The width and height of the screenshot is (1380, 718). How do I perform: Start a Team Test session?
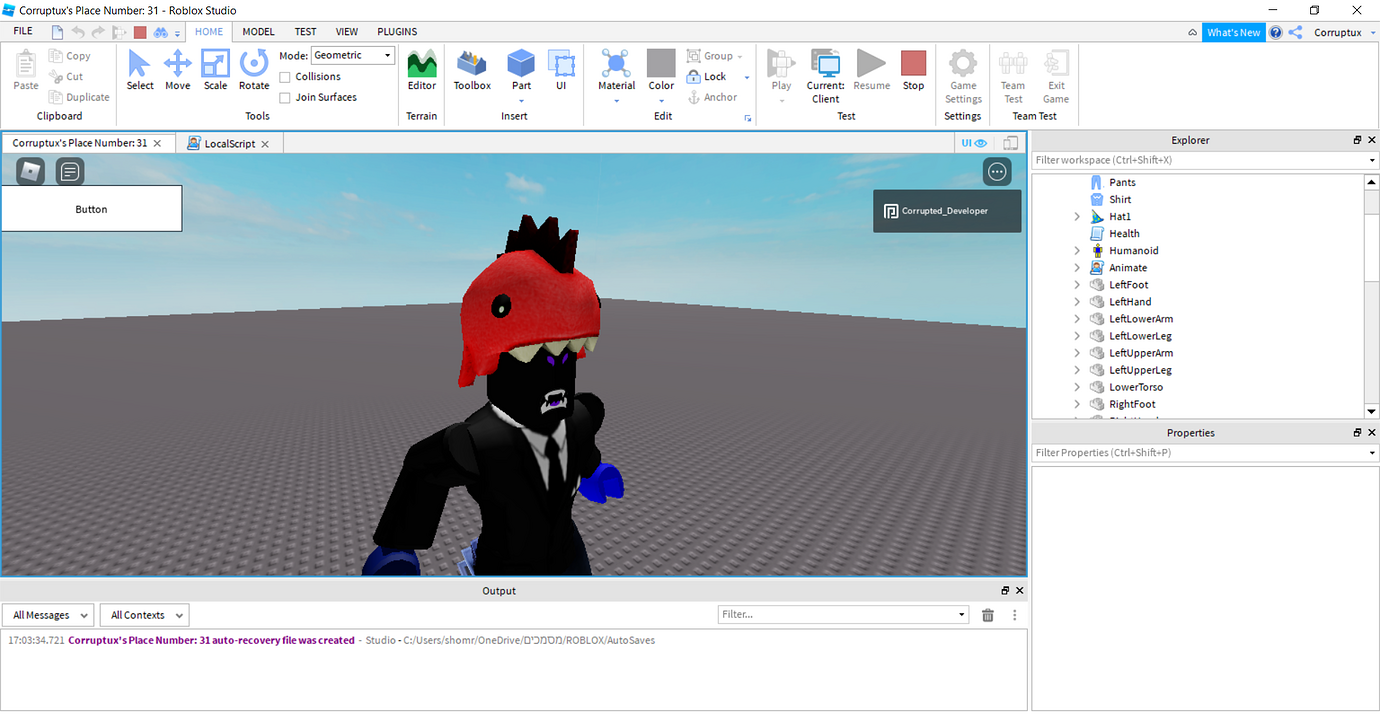(x=1012, y=74)
